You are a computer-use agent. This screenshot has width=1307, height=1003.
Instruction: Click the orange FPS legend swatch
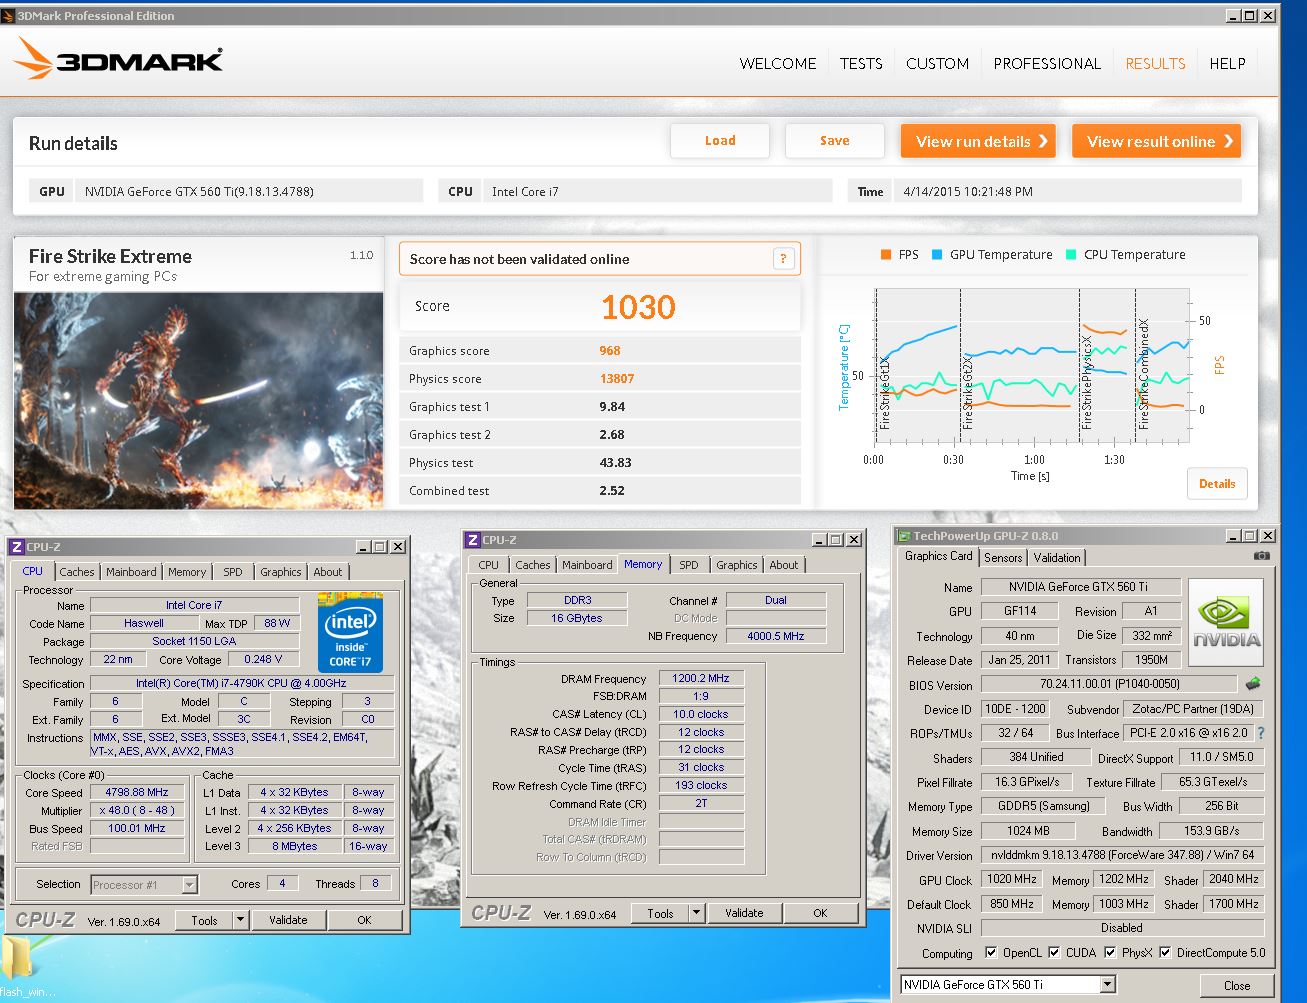(886, 255)
